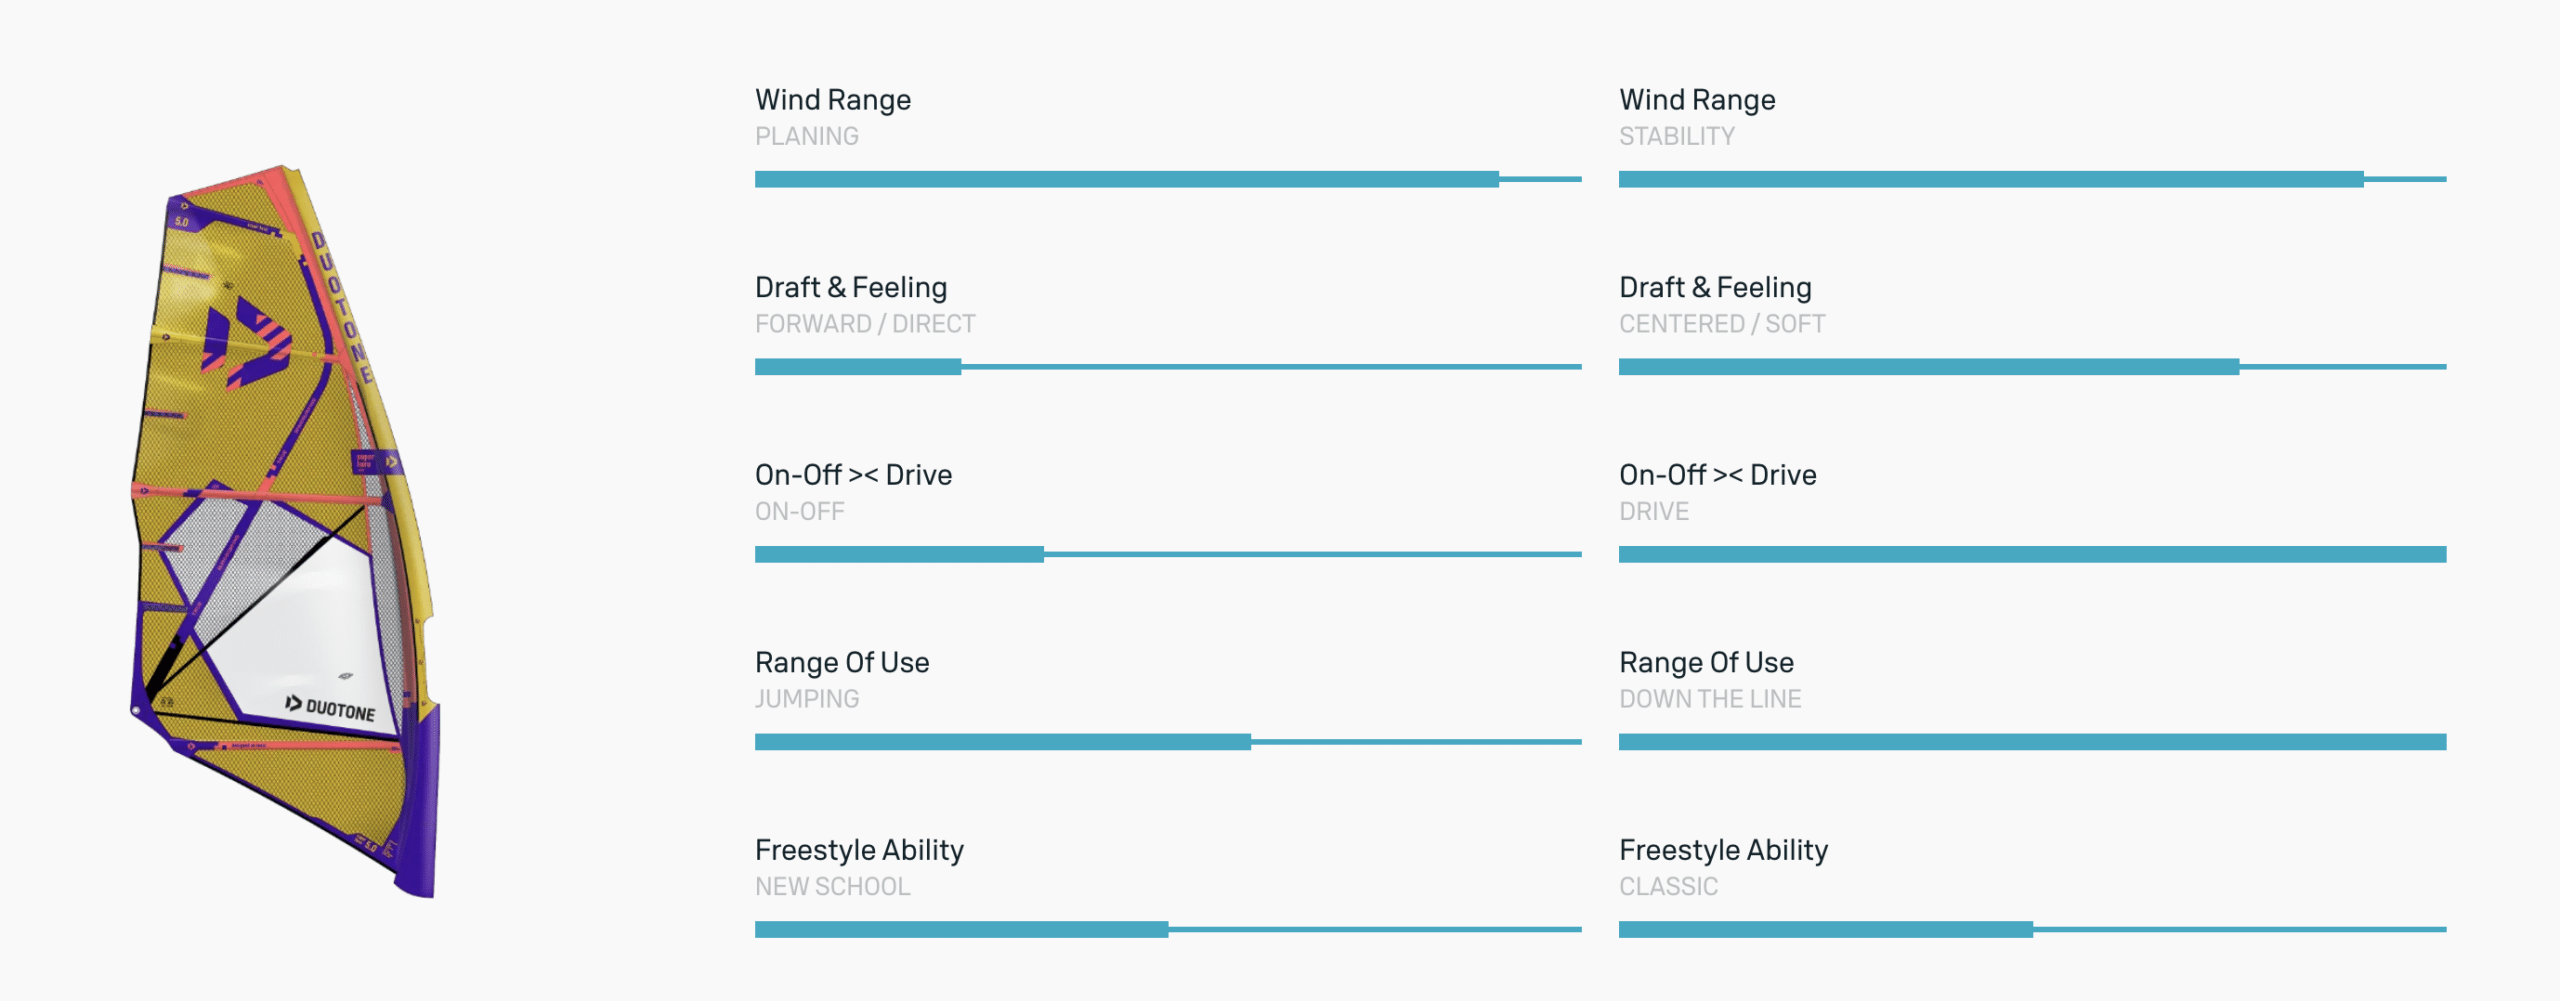Click the DOWN THE LINE label
Screen dimensions: 2560x1001
click(x=1709, y=699)
